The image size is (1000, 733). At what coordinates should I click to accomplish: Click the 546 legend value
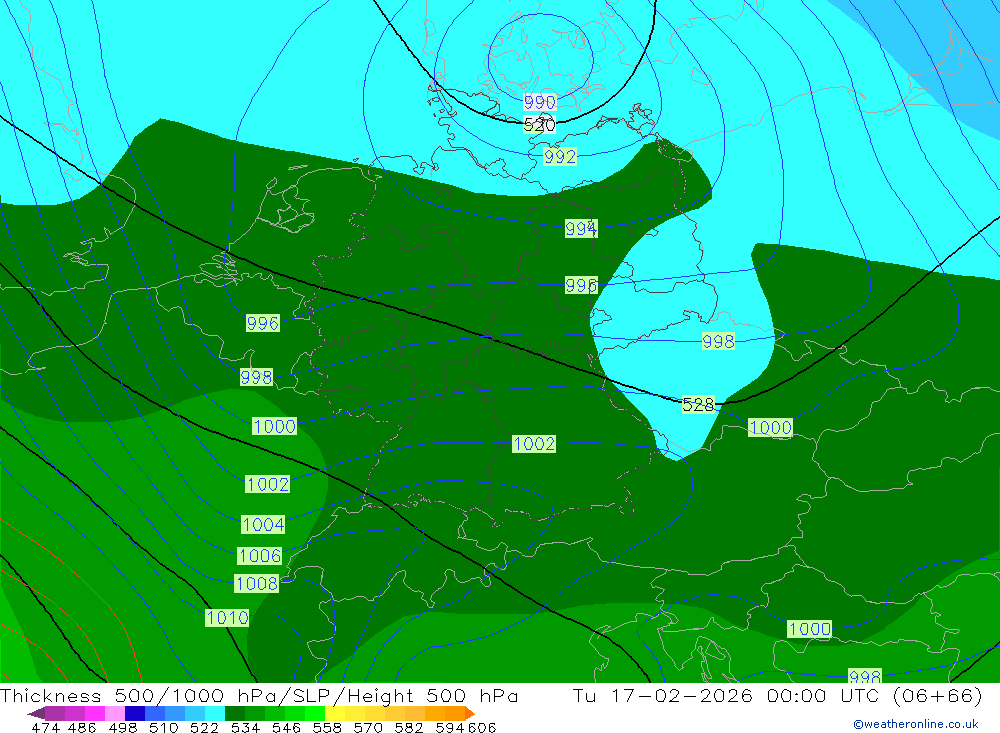point(286,727)
